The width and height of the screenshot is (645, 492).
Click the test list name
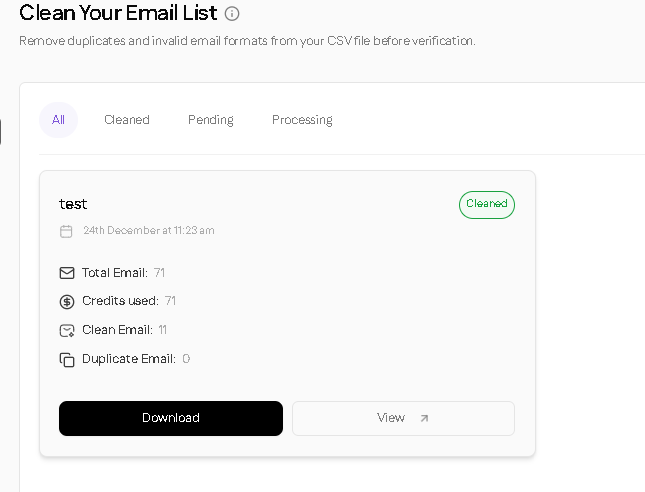[73, 204]
